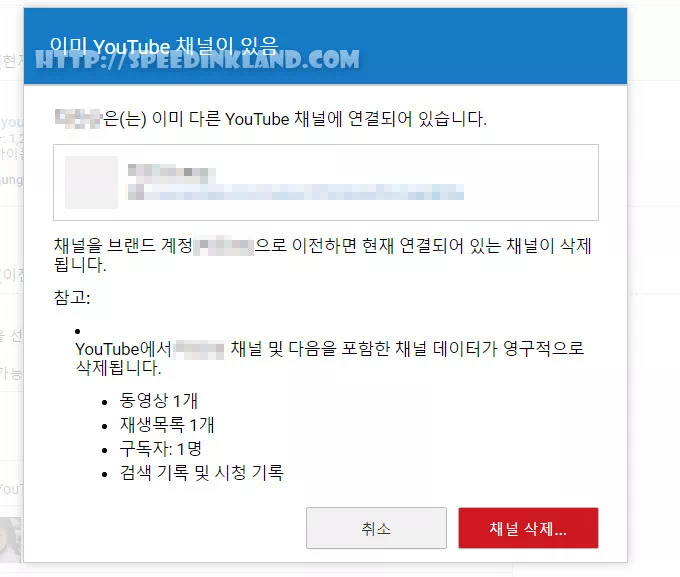The width and height of the screenshot is (680, 577).
Task: Open the blurred channel URL link
Action: coord(296,192)
